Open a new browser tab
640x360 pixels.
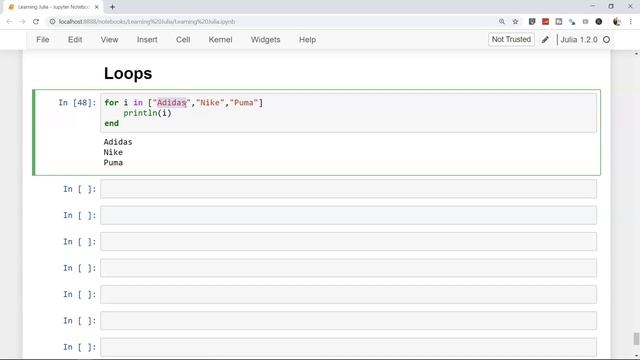click(112, 7)
